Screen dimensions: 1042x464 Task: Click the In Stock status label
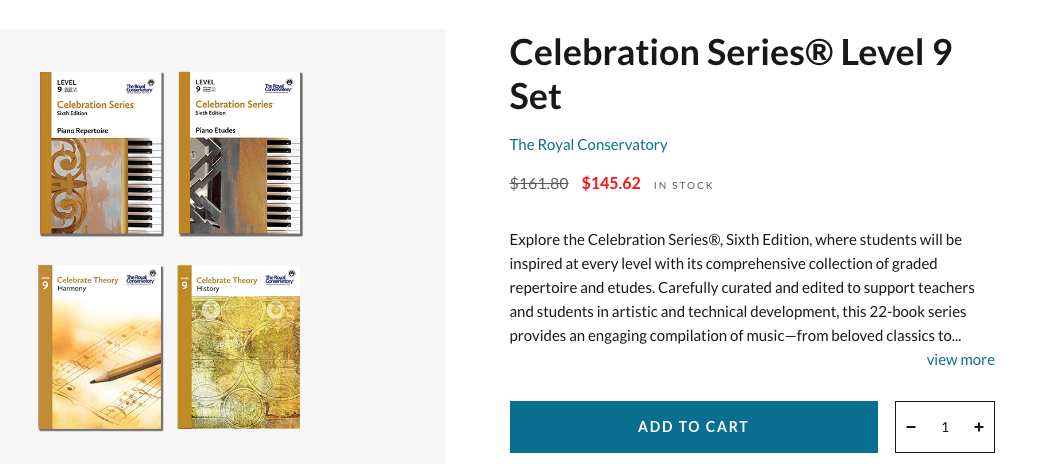click(684, 185)
